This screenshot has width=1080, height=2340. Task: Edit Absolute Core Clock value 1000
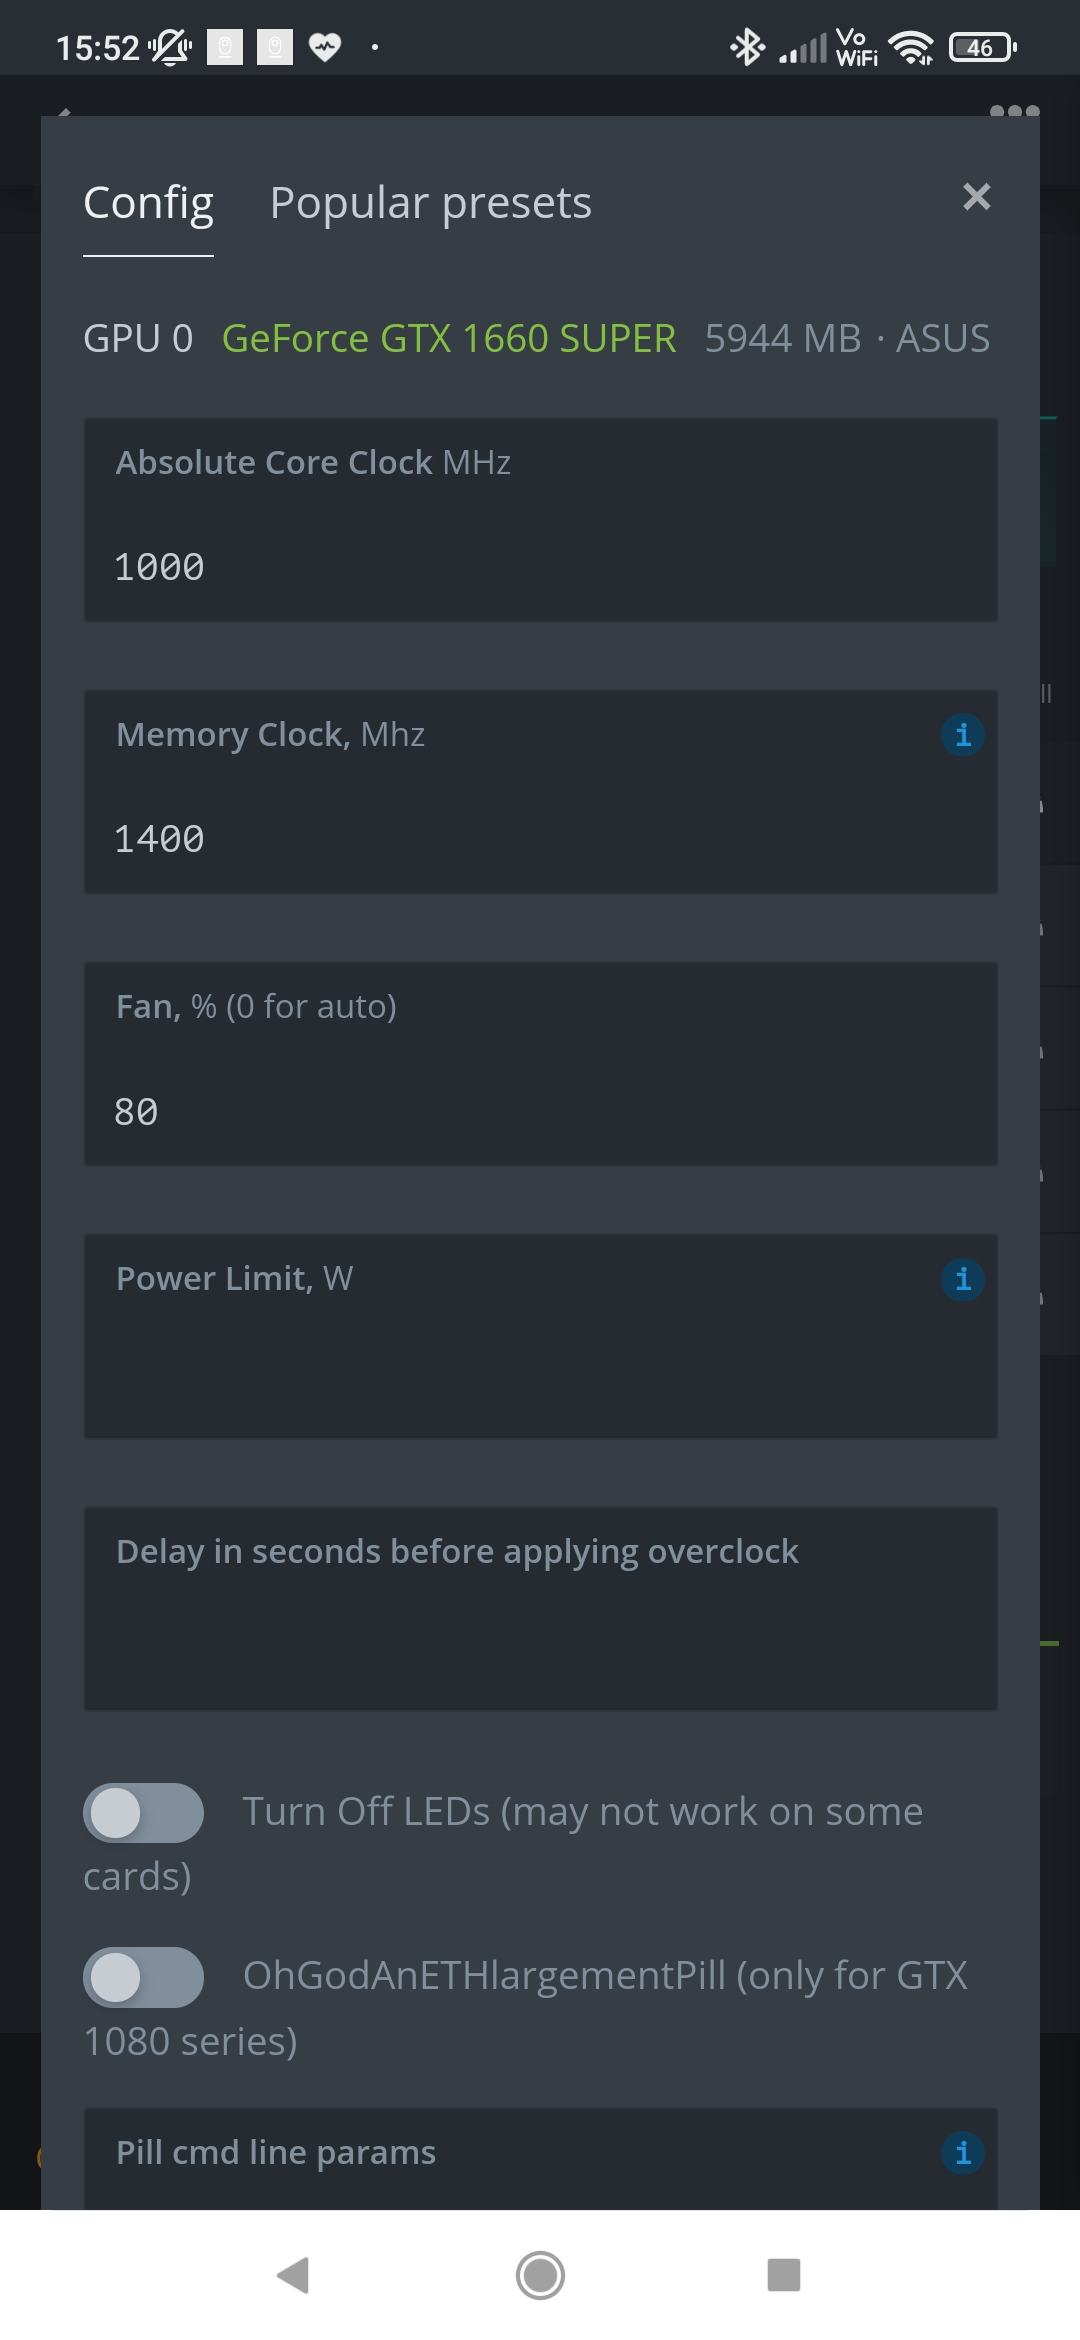pos(540,520)
